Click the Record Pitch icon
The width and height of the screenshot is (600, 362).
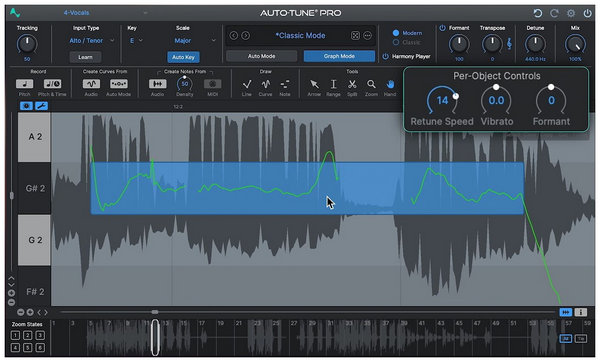(x=24, y=84)
